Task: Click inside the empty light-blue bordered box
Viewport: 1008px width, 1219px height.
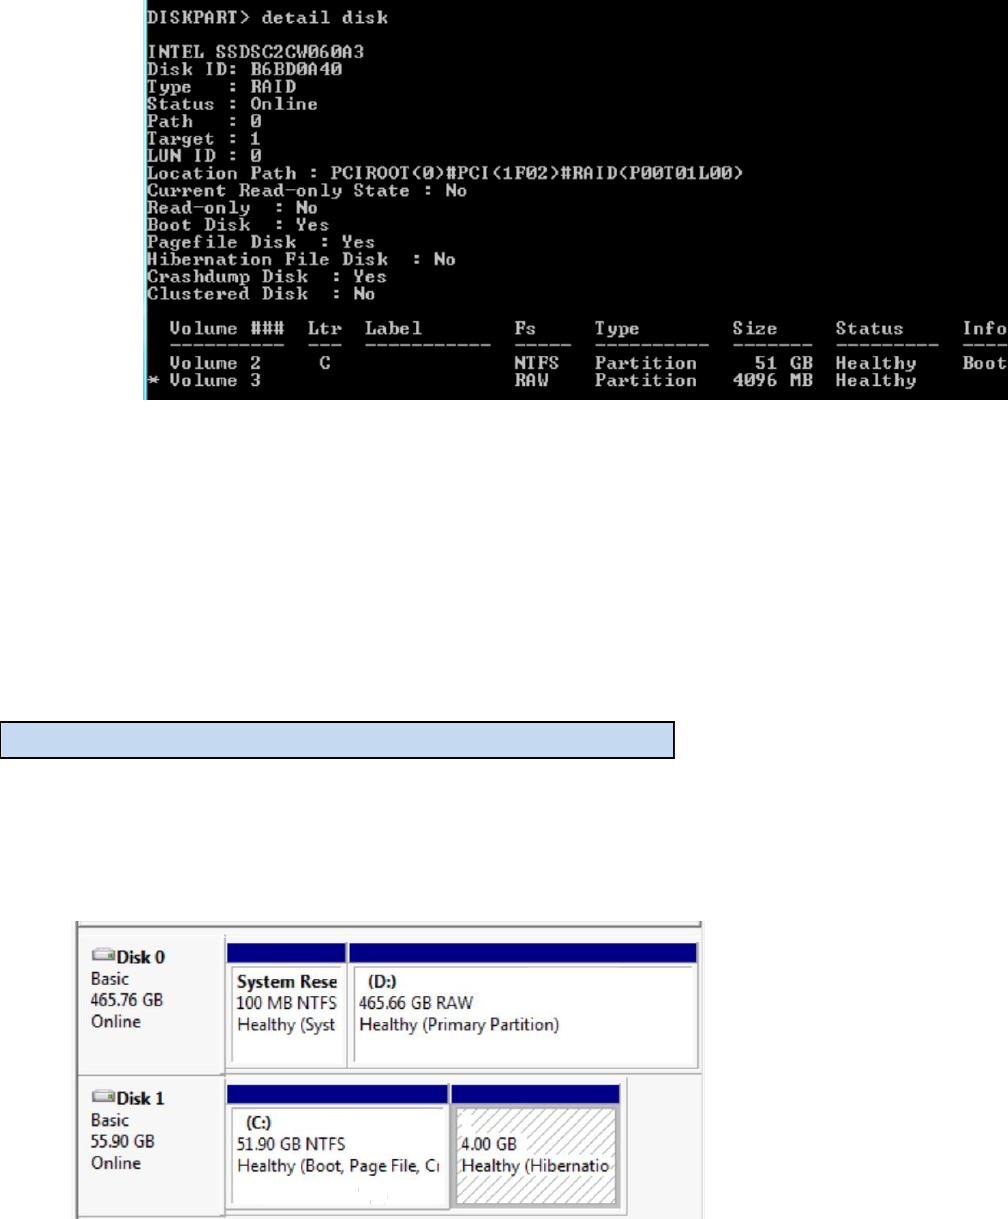Action: [338, 740]
